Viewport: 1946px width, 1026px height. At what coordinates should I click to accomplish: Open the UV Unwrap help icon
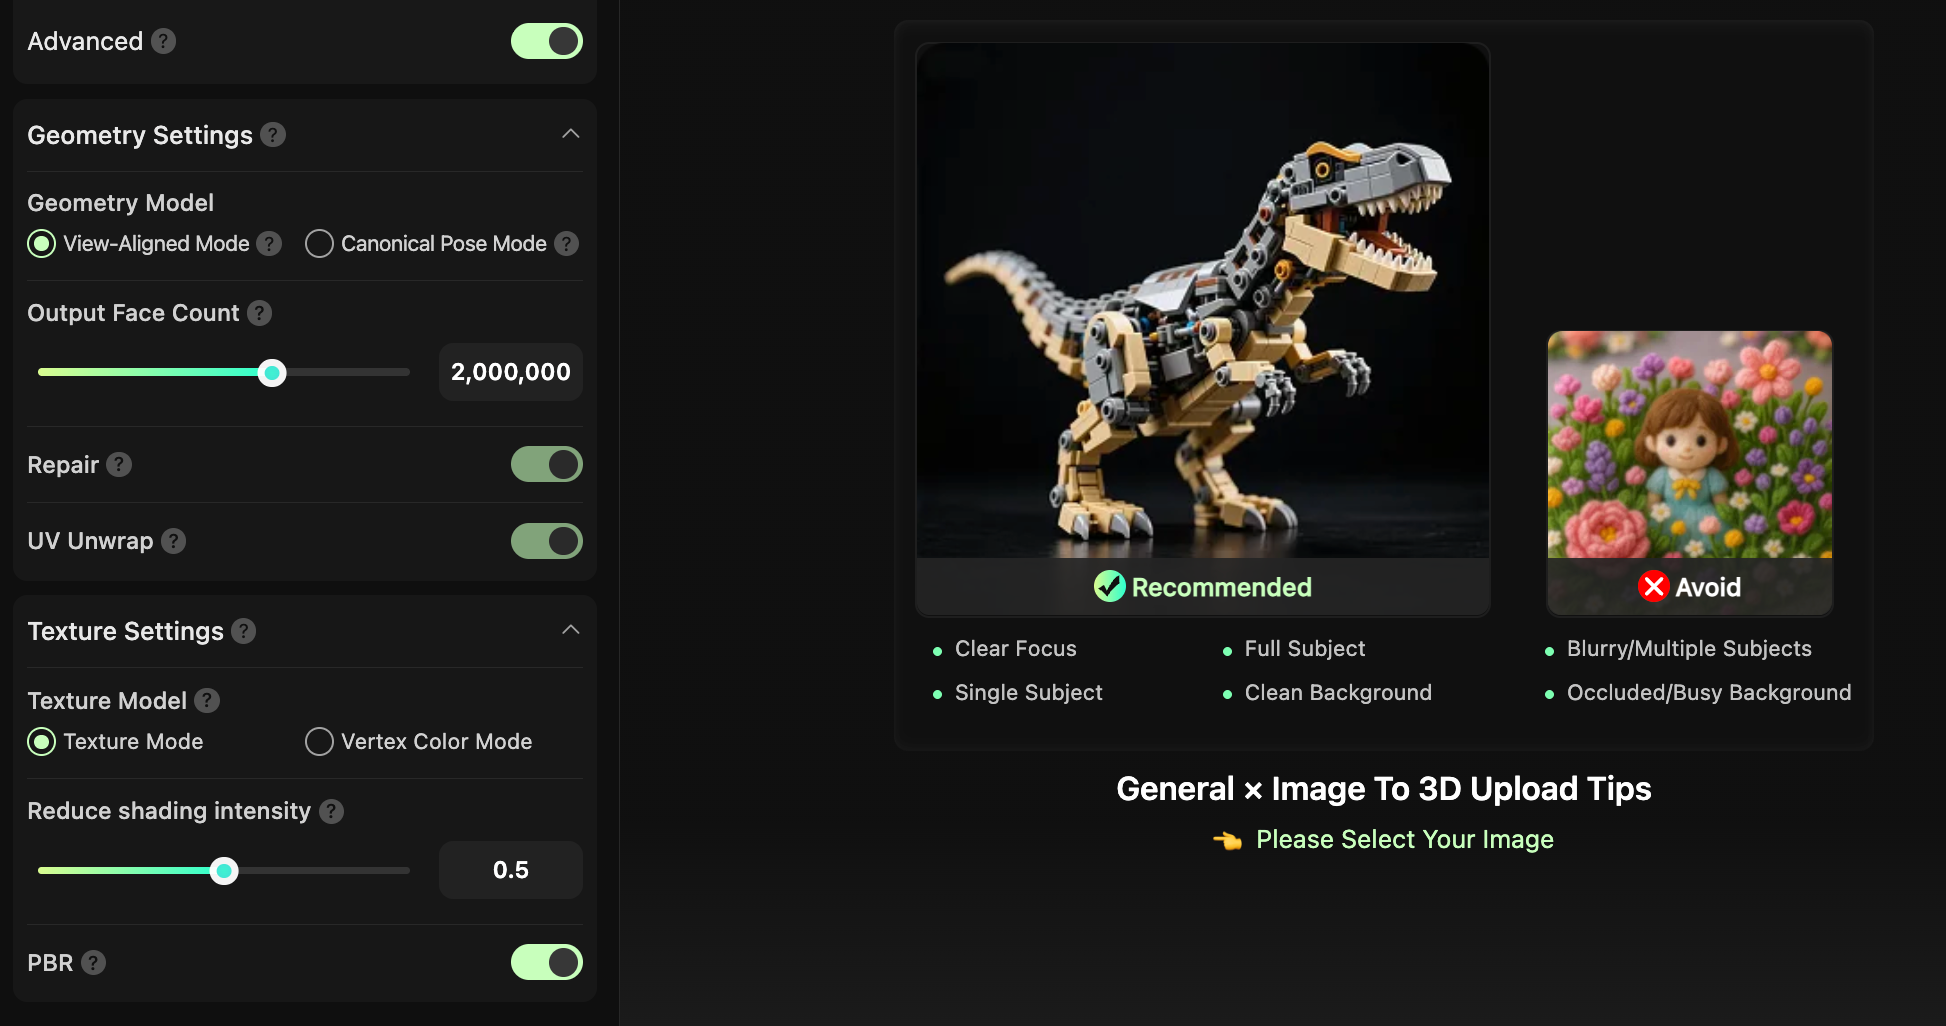tap(172, 541)
